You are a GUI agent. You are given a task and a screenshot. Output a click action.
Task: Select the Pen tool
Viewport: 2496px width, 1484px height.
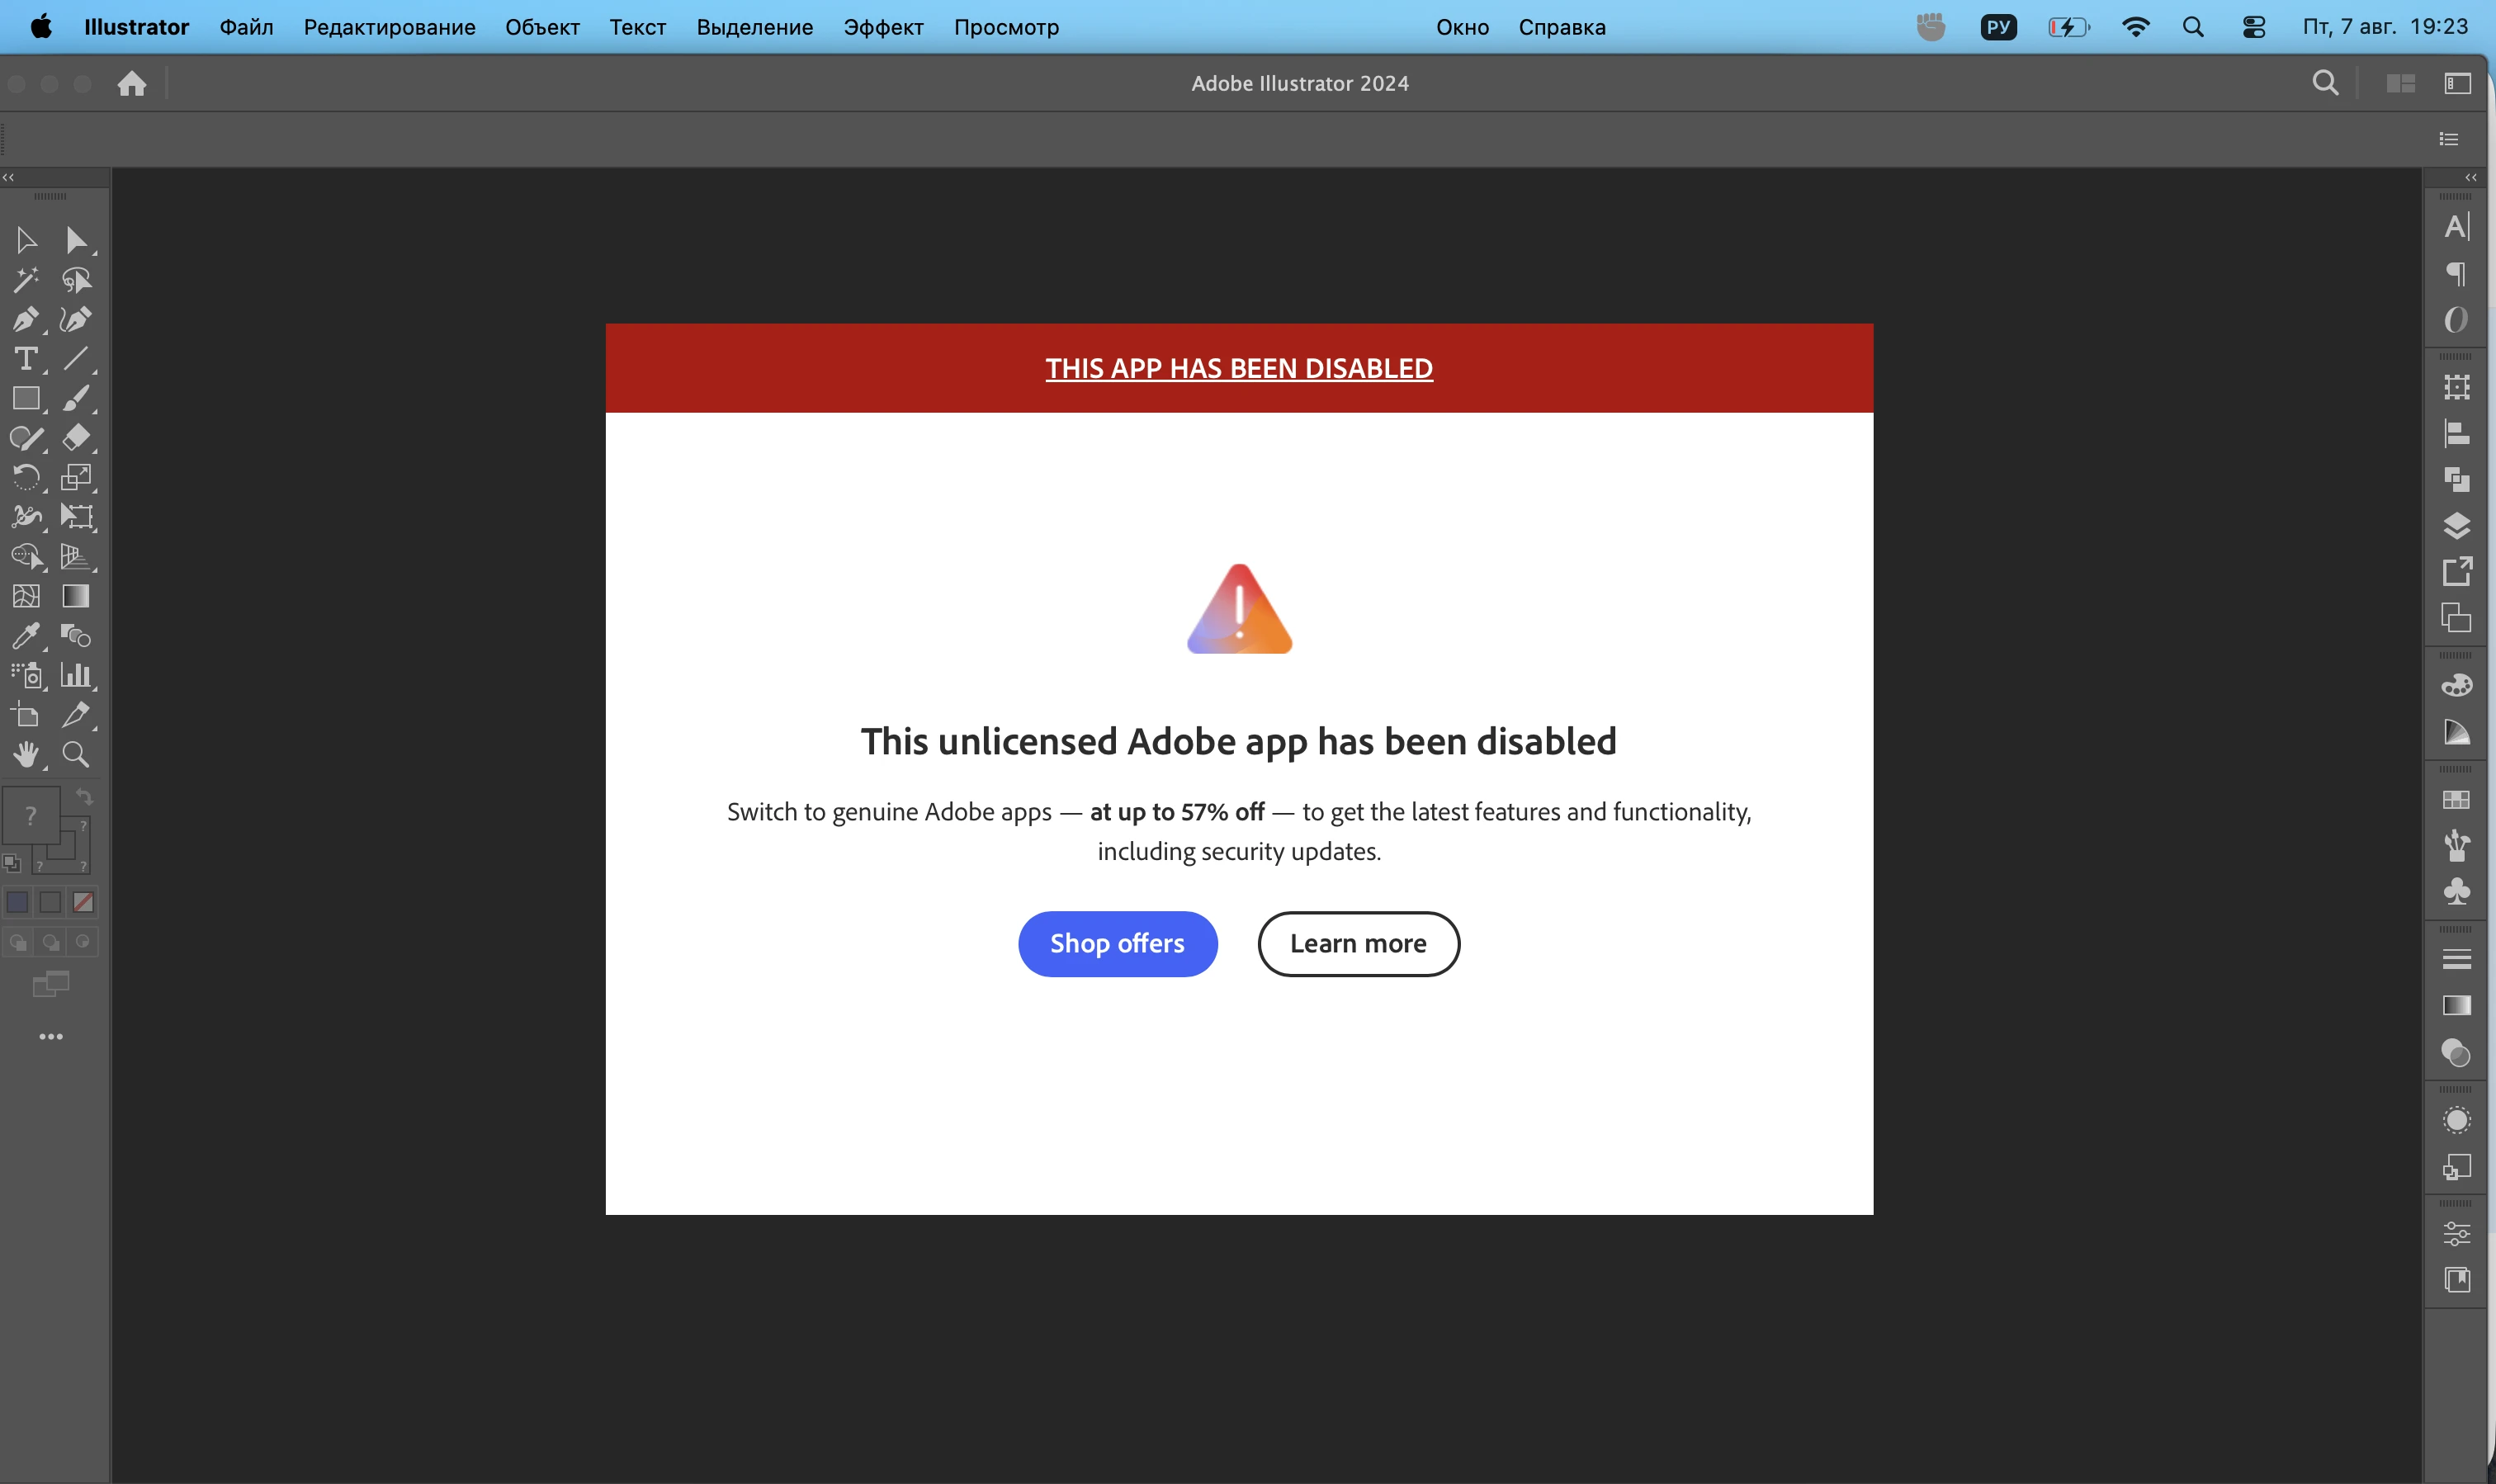26,319
